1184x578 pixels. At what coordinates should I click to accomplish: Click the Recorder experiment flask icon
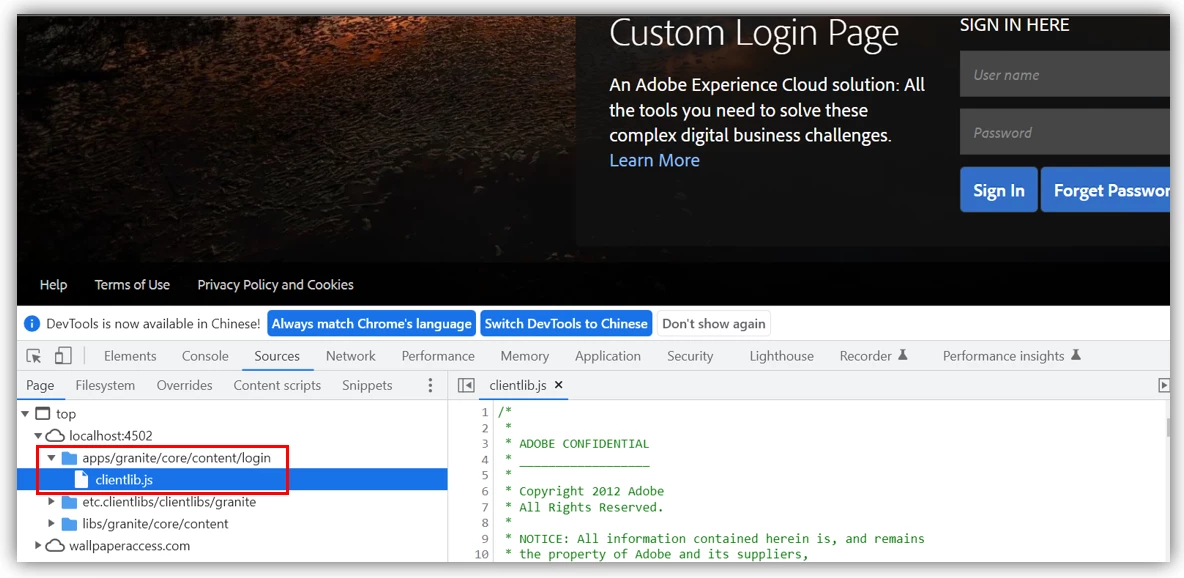[x=902, y=355]
